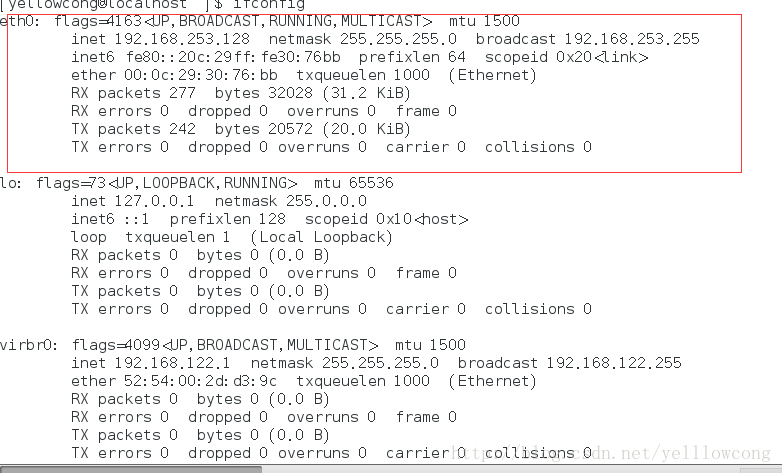Screen dimensions: 782x473
Task: Click the ifconfig command at the prompt
Action: point(271,5)
